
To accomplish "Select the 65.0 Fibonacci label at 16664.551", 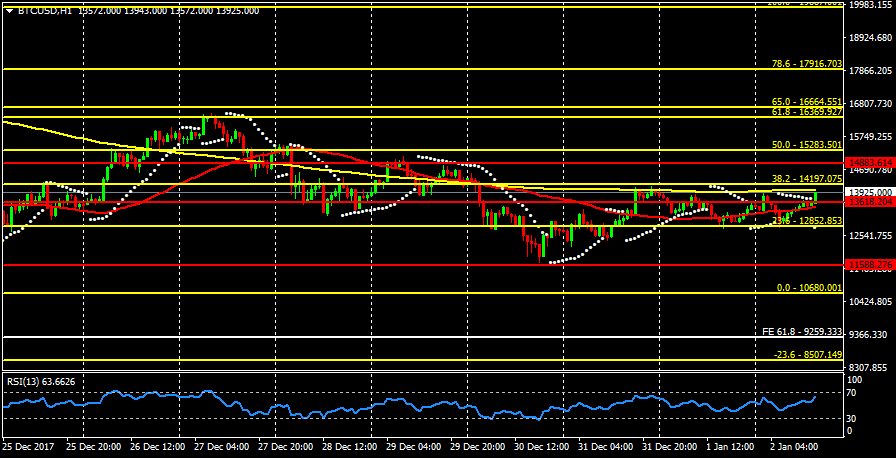I will click(807, 101).
